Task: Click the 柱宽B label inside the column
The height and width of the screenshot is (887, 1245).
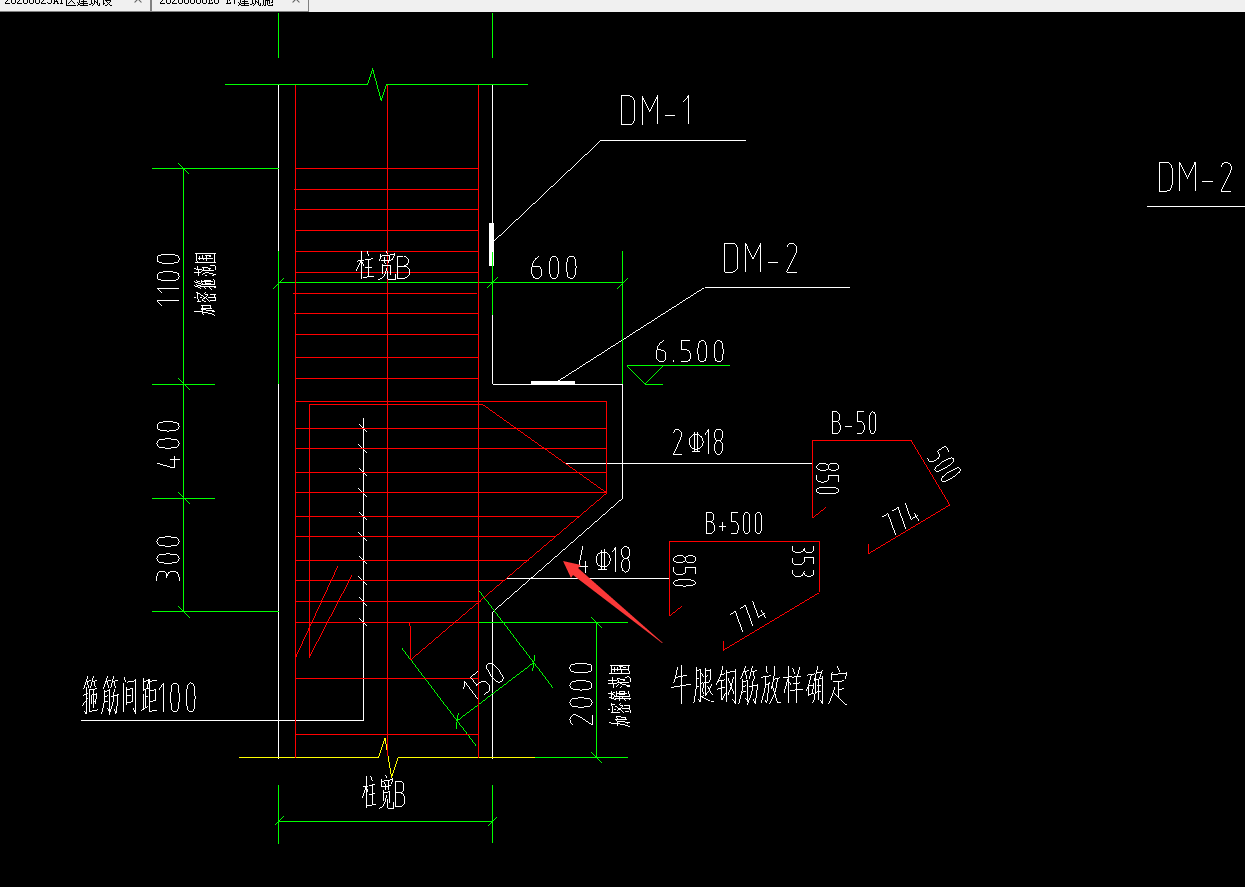Action: click(384, 267)
